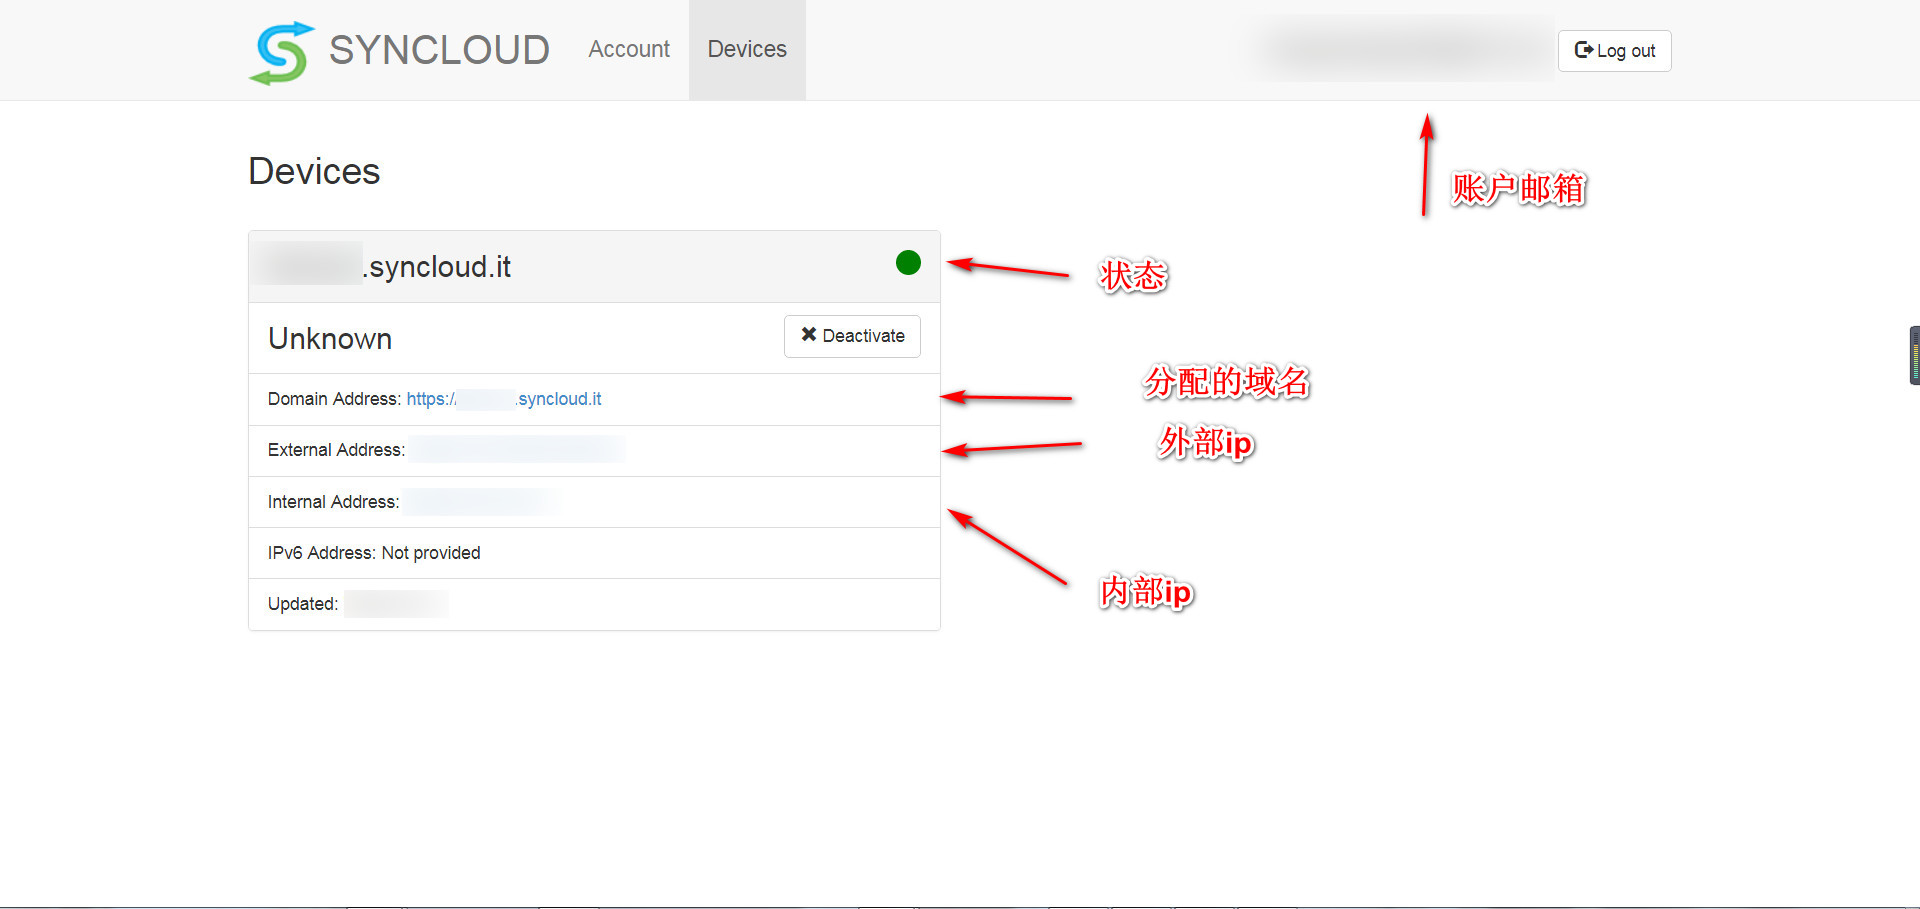Open the syncloud.it domain address link
The image size is (1920, 909).
504,399
